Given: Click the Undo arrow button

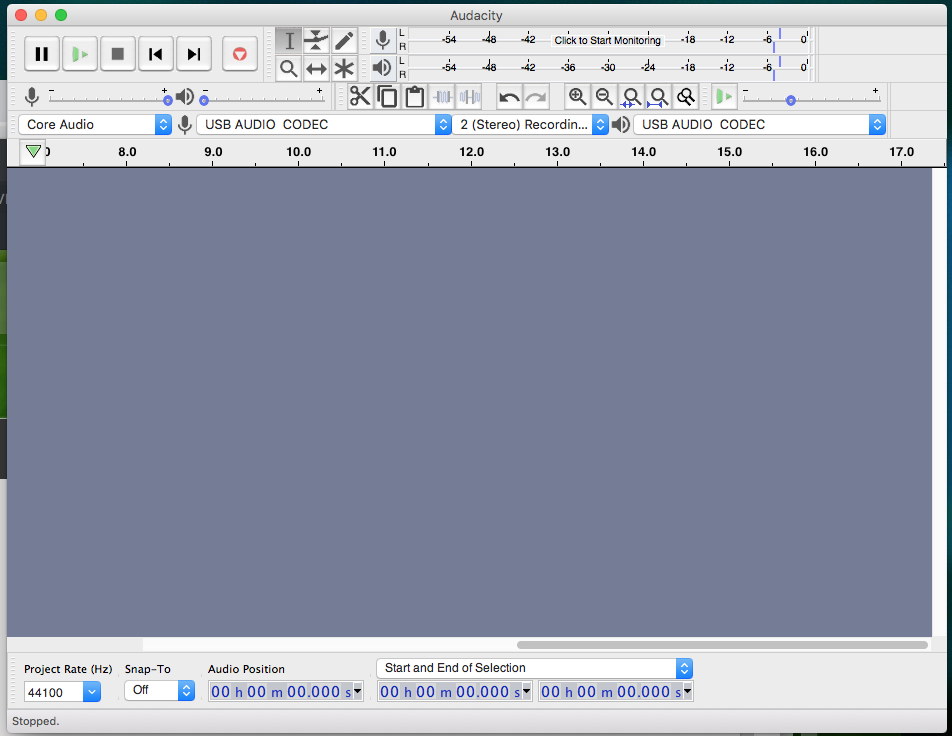Looking at the screenshot, I should click(x=509, y=97).
